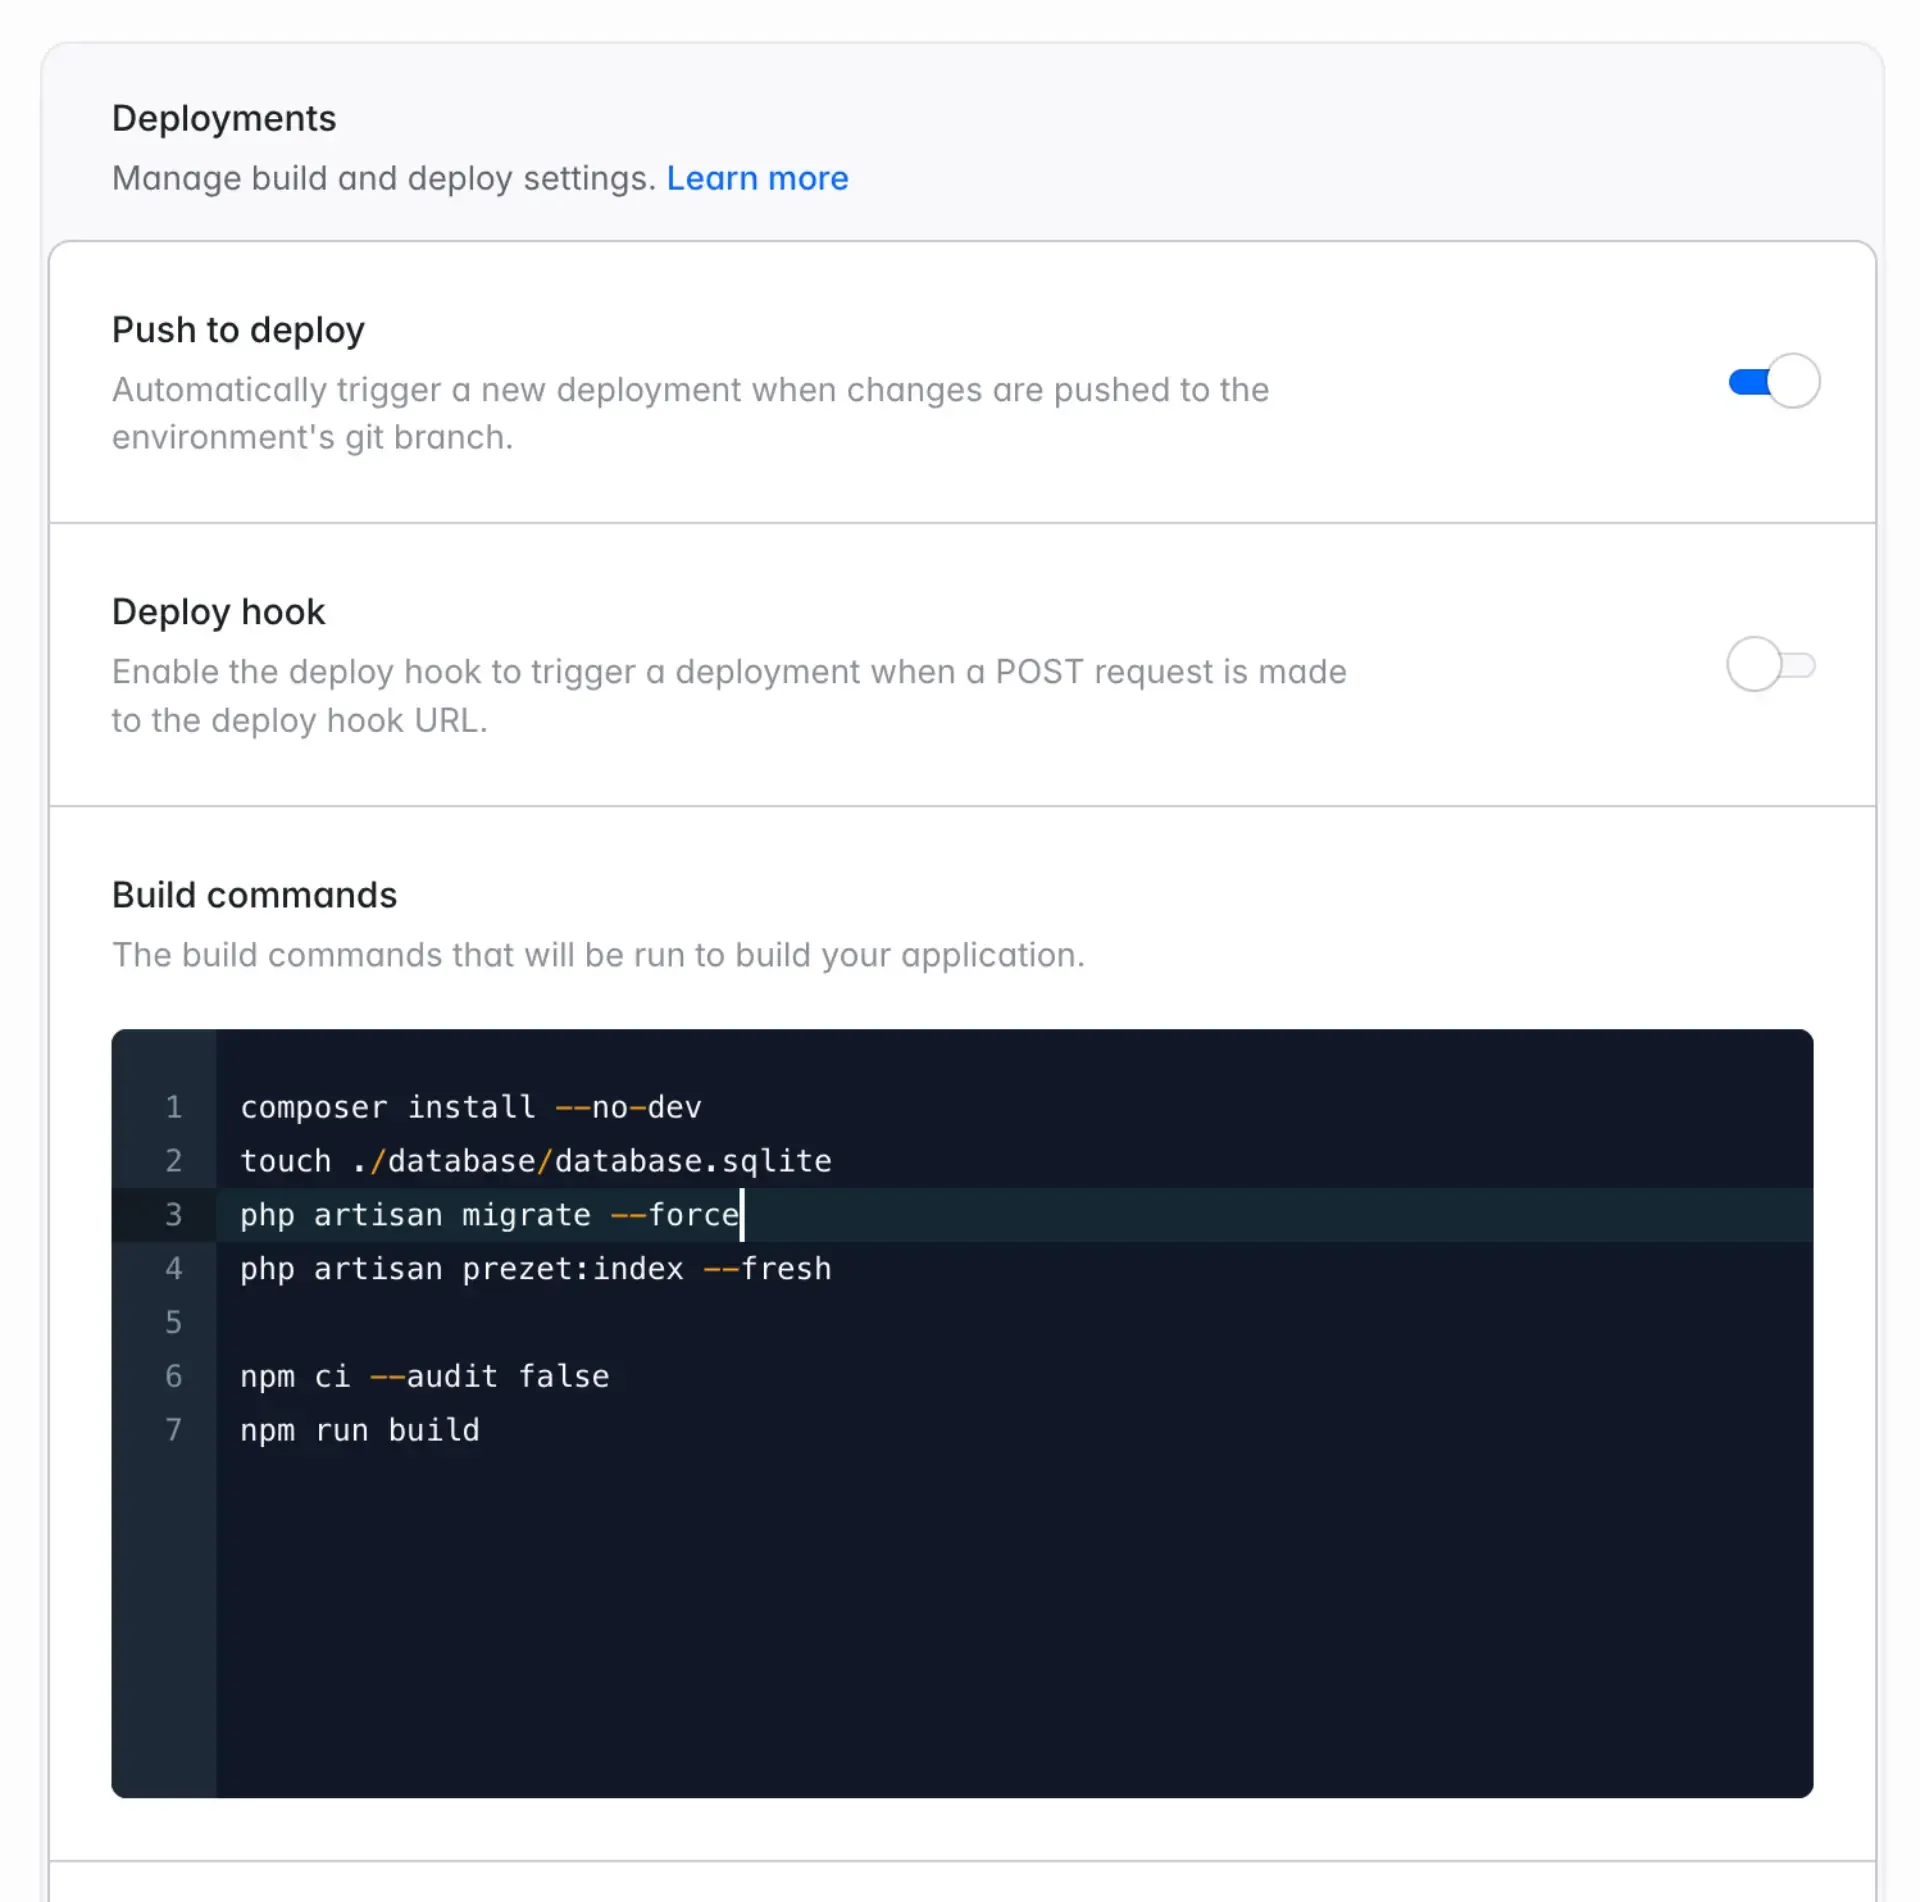
Task: Place cursor in the php artisan migrate line
Action: [490, 1215]
